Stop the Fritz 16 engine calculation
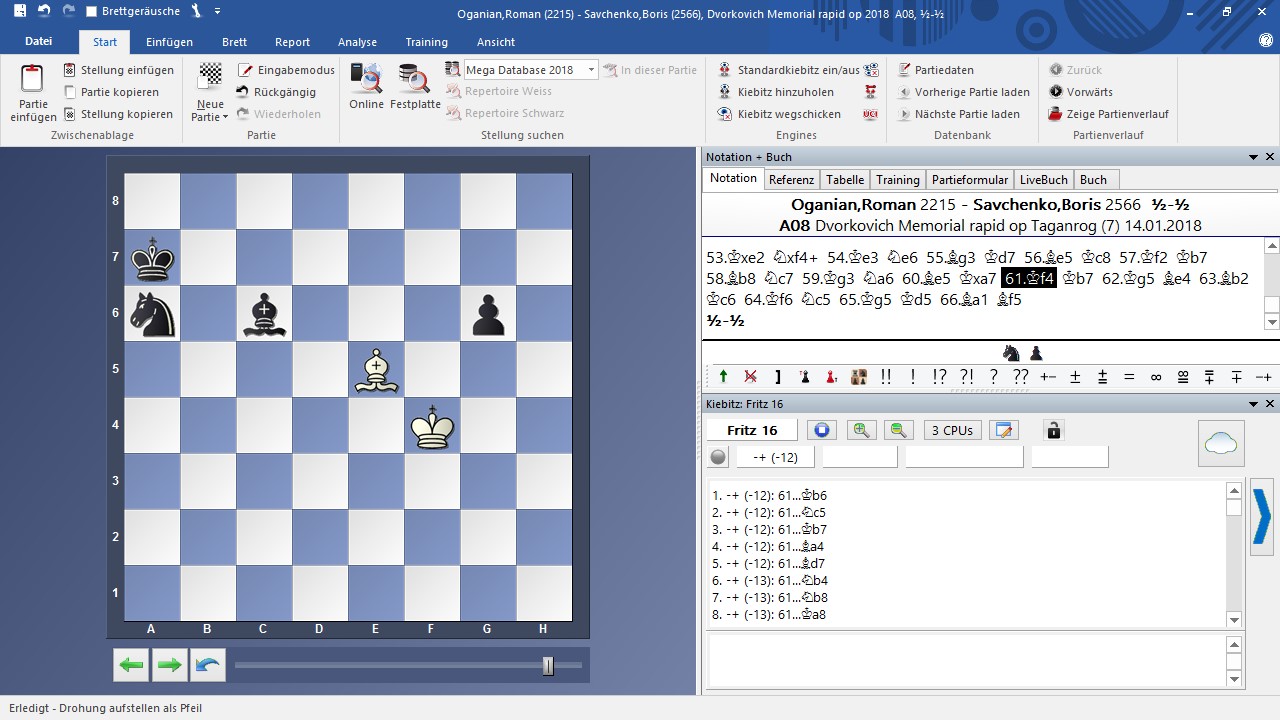Image resolution: width=1280 pixels, height=720 pixels. [821, 430]
